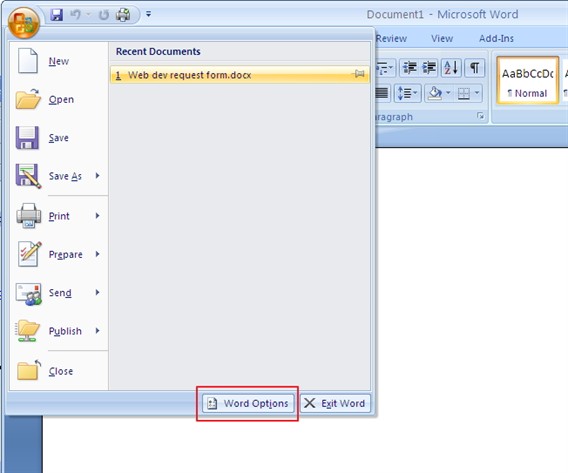Click the Publish network folder icon
The image size is (568, 473).
(28, 331)
